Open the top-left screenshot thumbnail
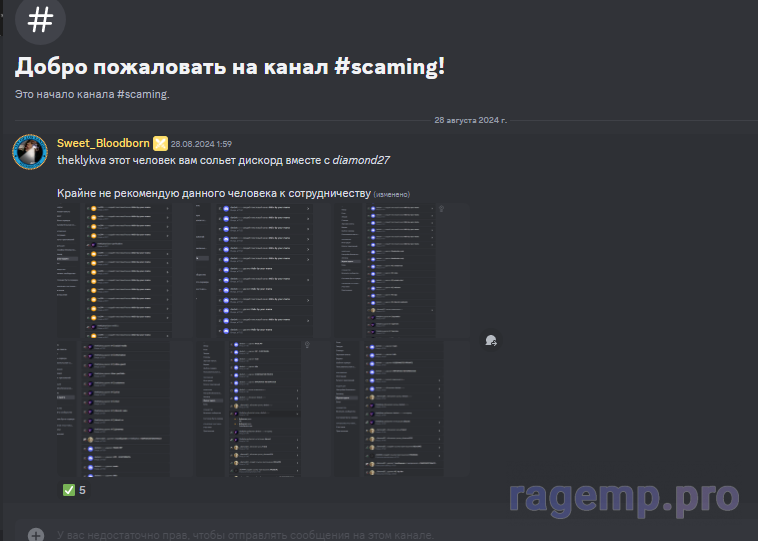 pos(112,270)
